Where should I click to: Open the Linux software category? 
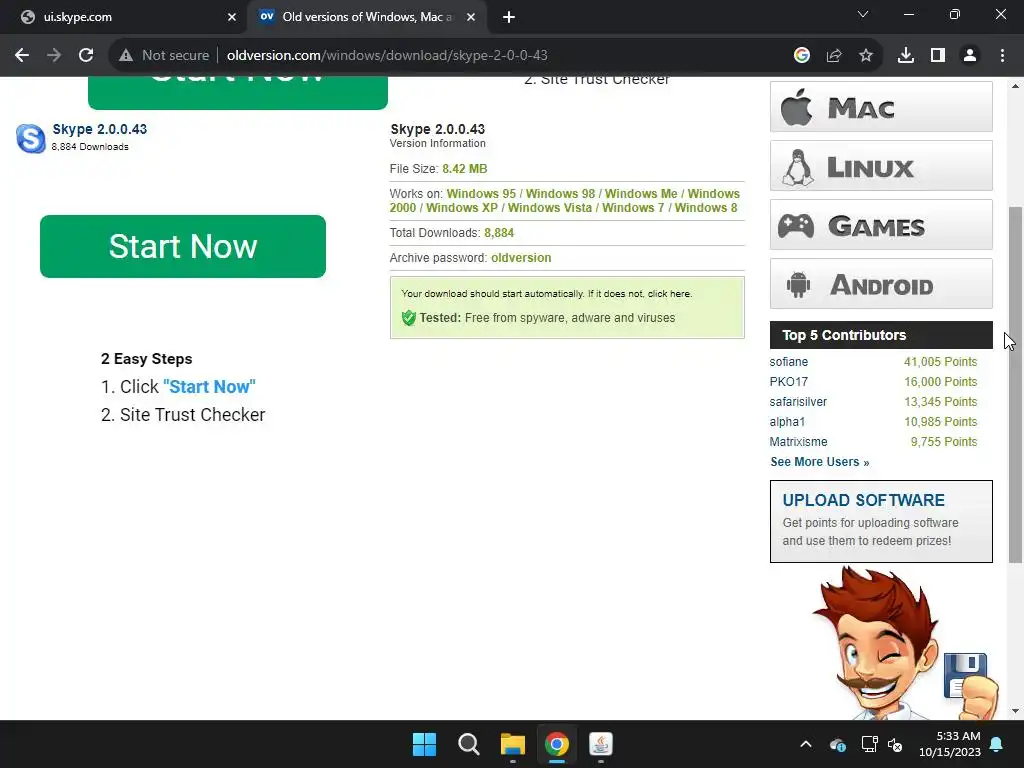[881, 166]
